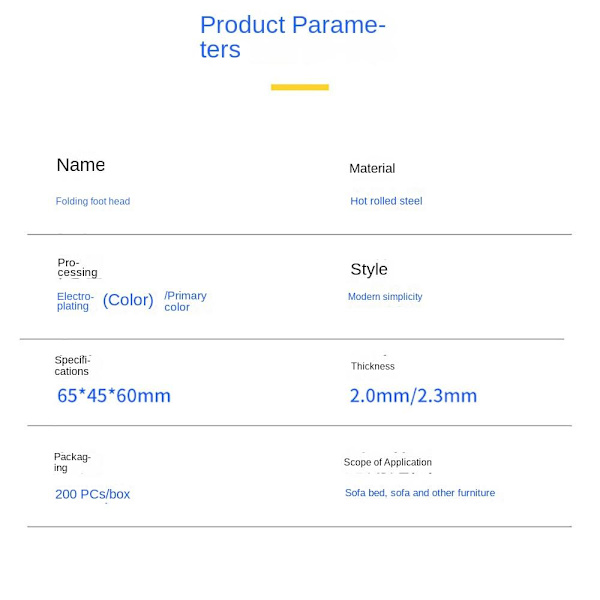The height and width of the screenshot is (600, 600).
Task: Click the Modern simplicity value
Action: 385,297
